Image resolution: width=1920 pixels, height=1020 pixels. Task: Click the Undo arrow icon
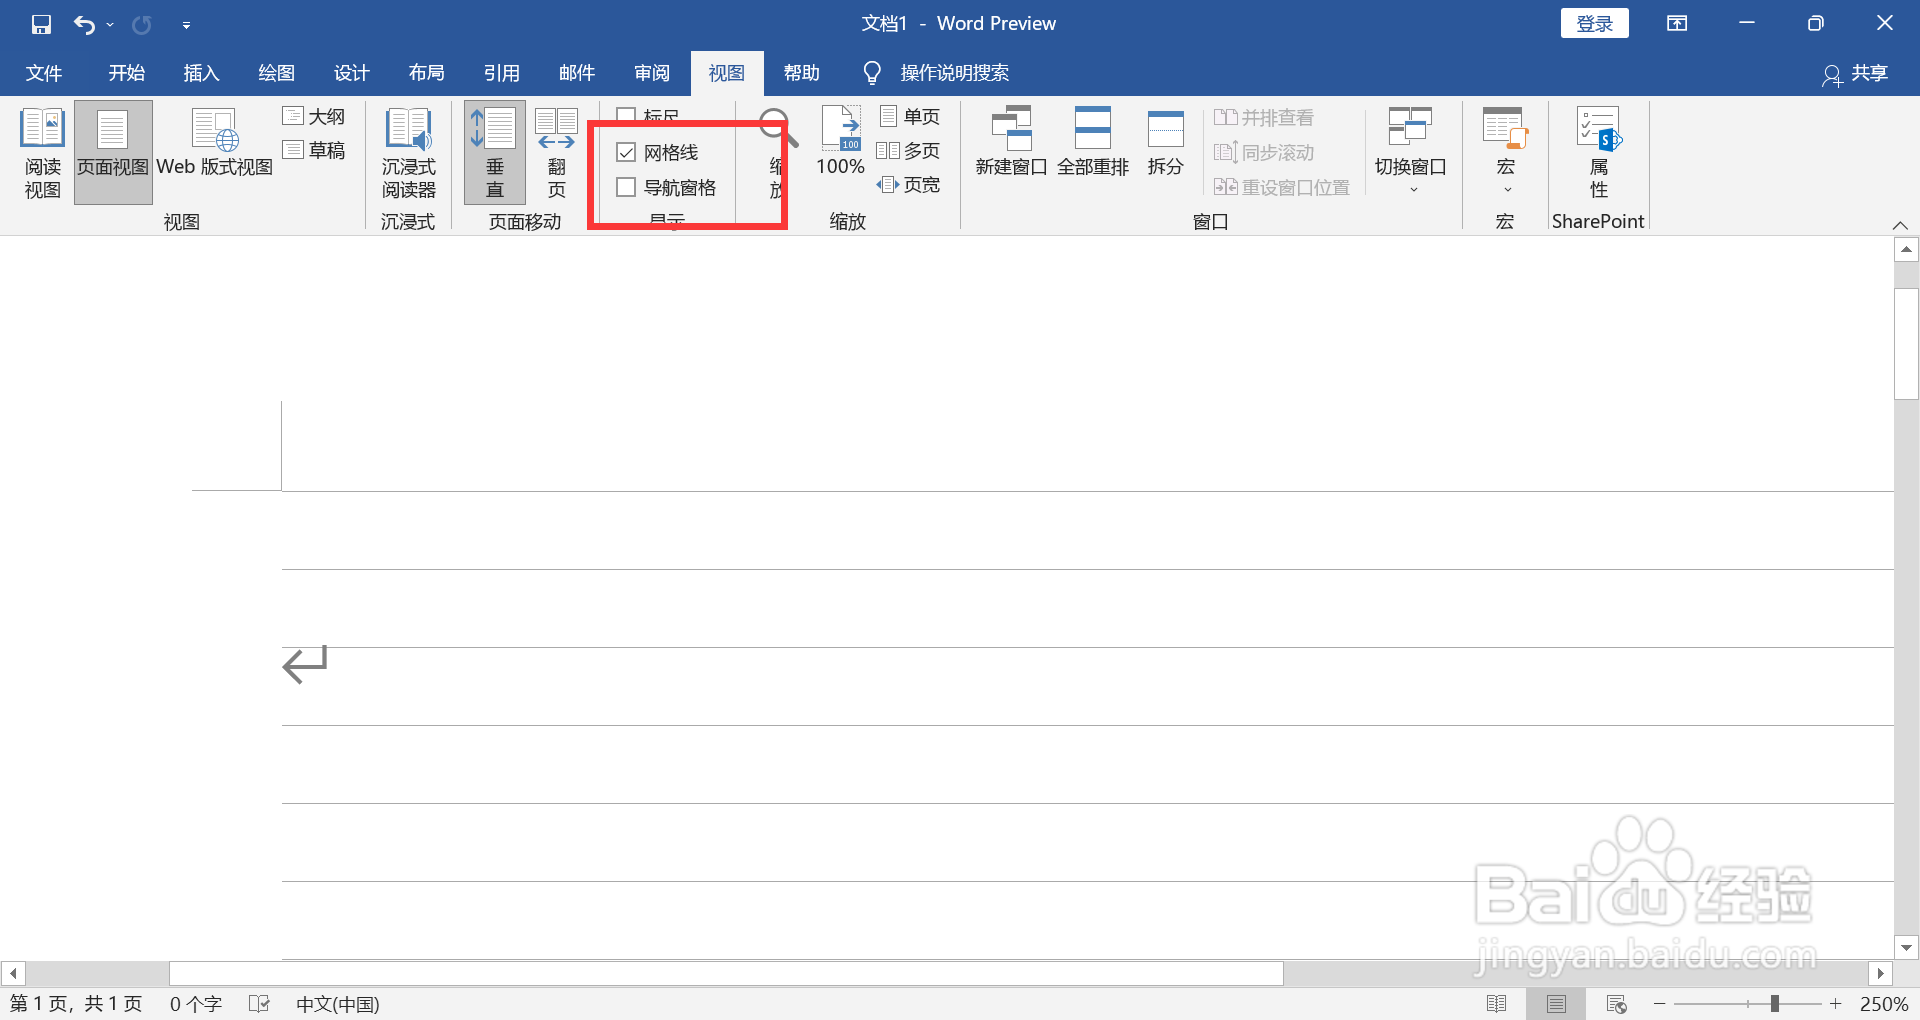click(85, 24)
